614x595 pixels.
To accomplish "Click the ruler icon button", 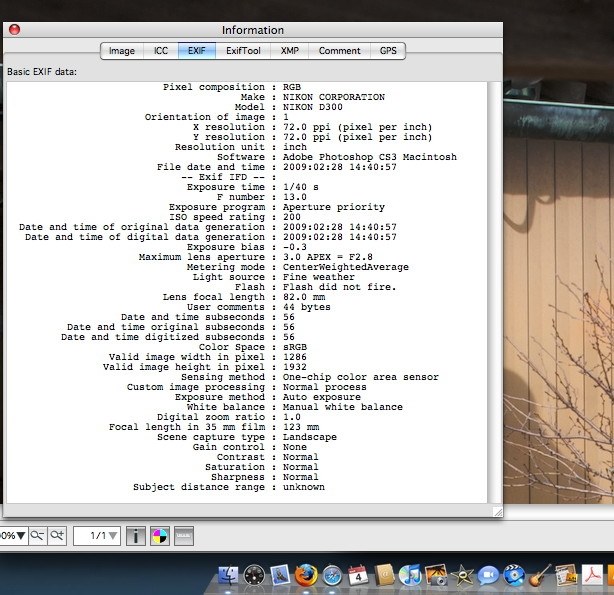I will [x=184, y=536].
